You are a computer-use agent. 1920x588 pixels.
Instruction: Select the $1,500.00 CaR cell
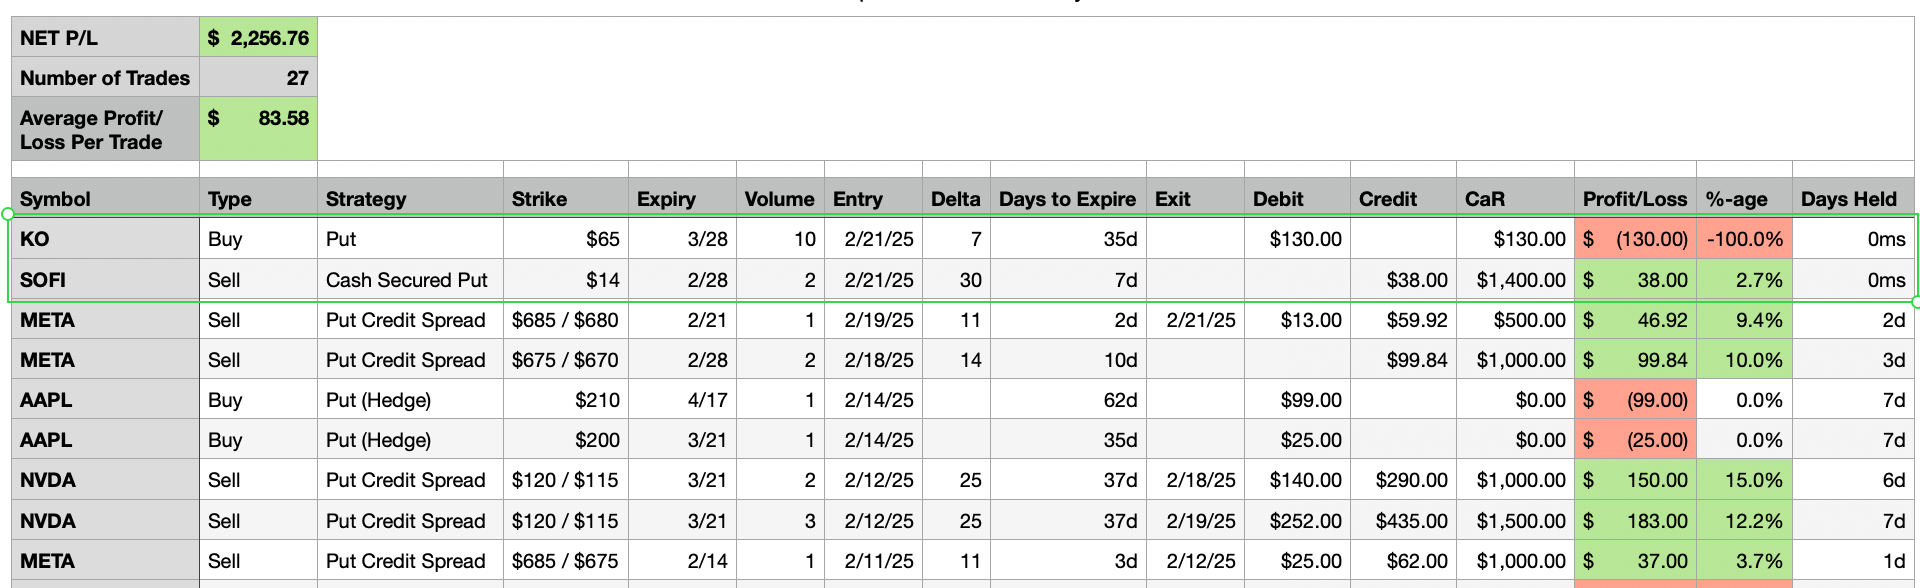pos(1515,521)
